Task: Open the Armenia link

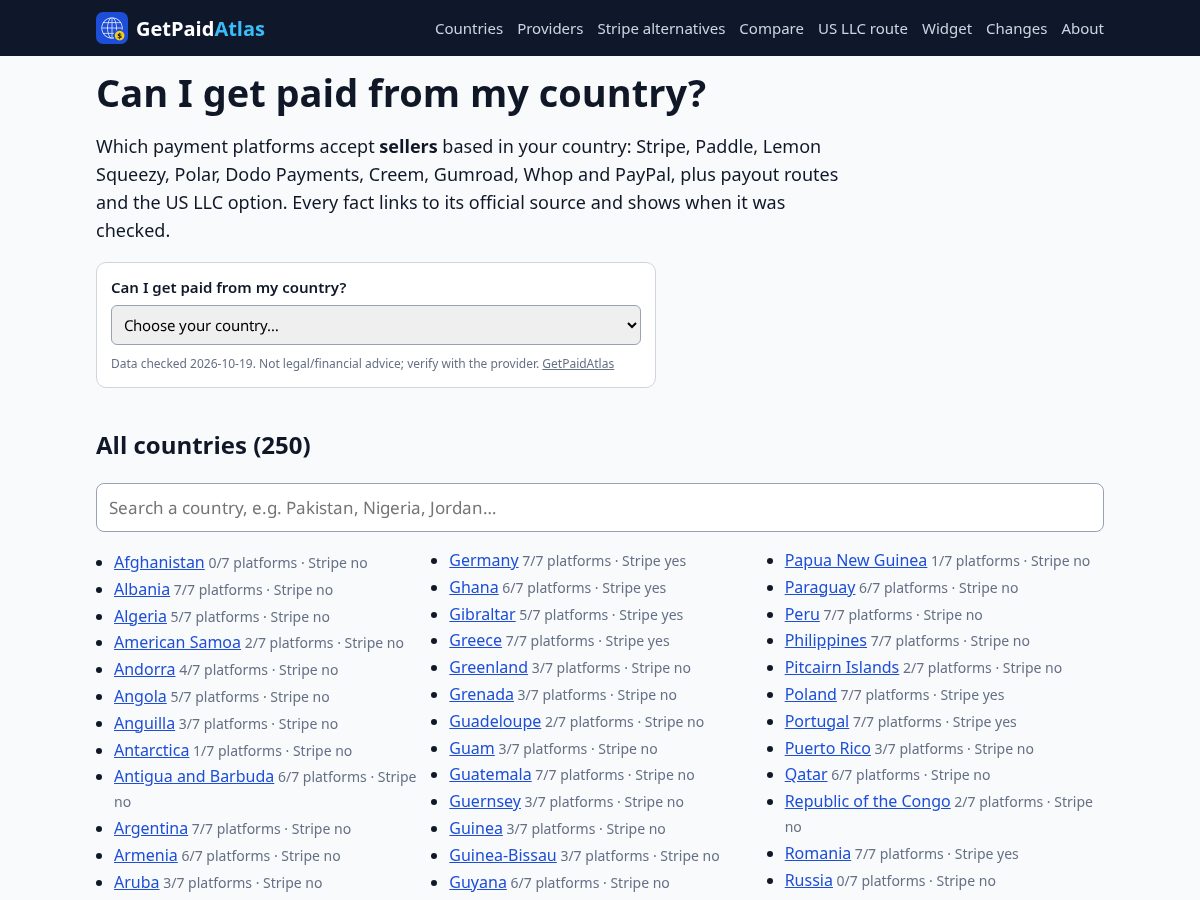Action: pos(146,855)
